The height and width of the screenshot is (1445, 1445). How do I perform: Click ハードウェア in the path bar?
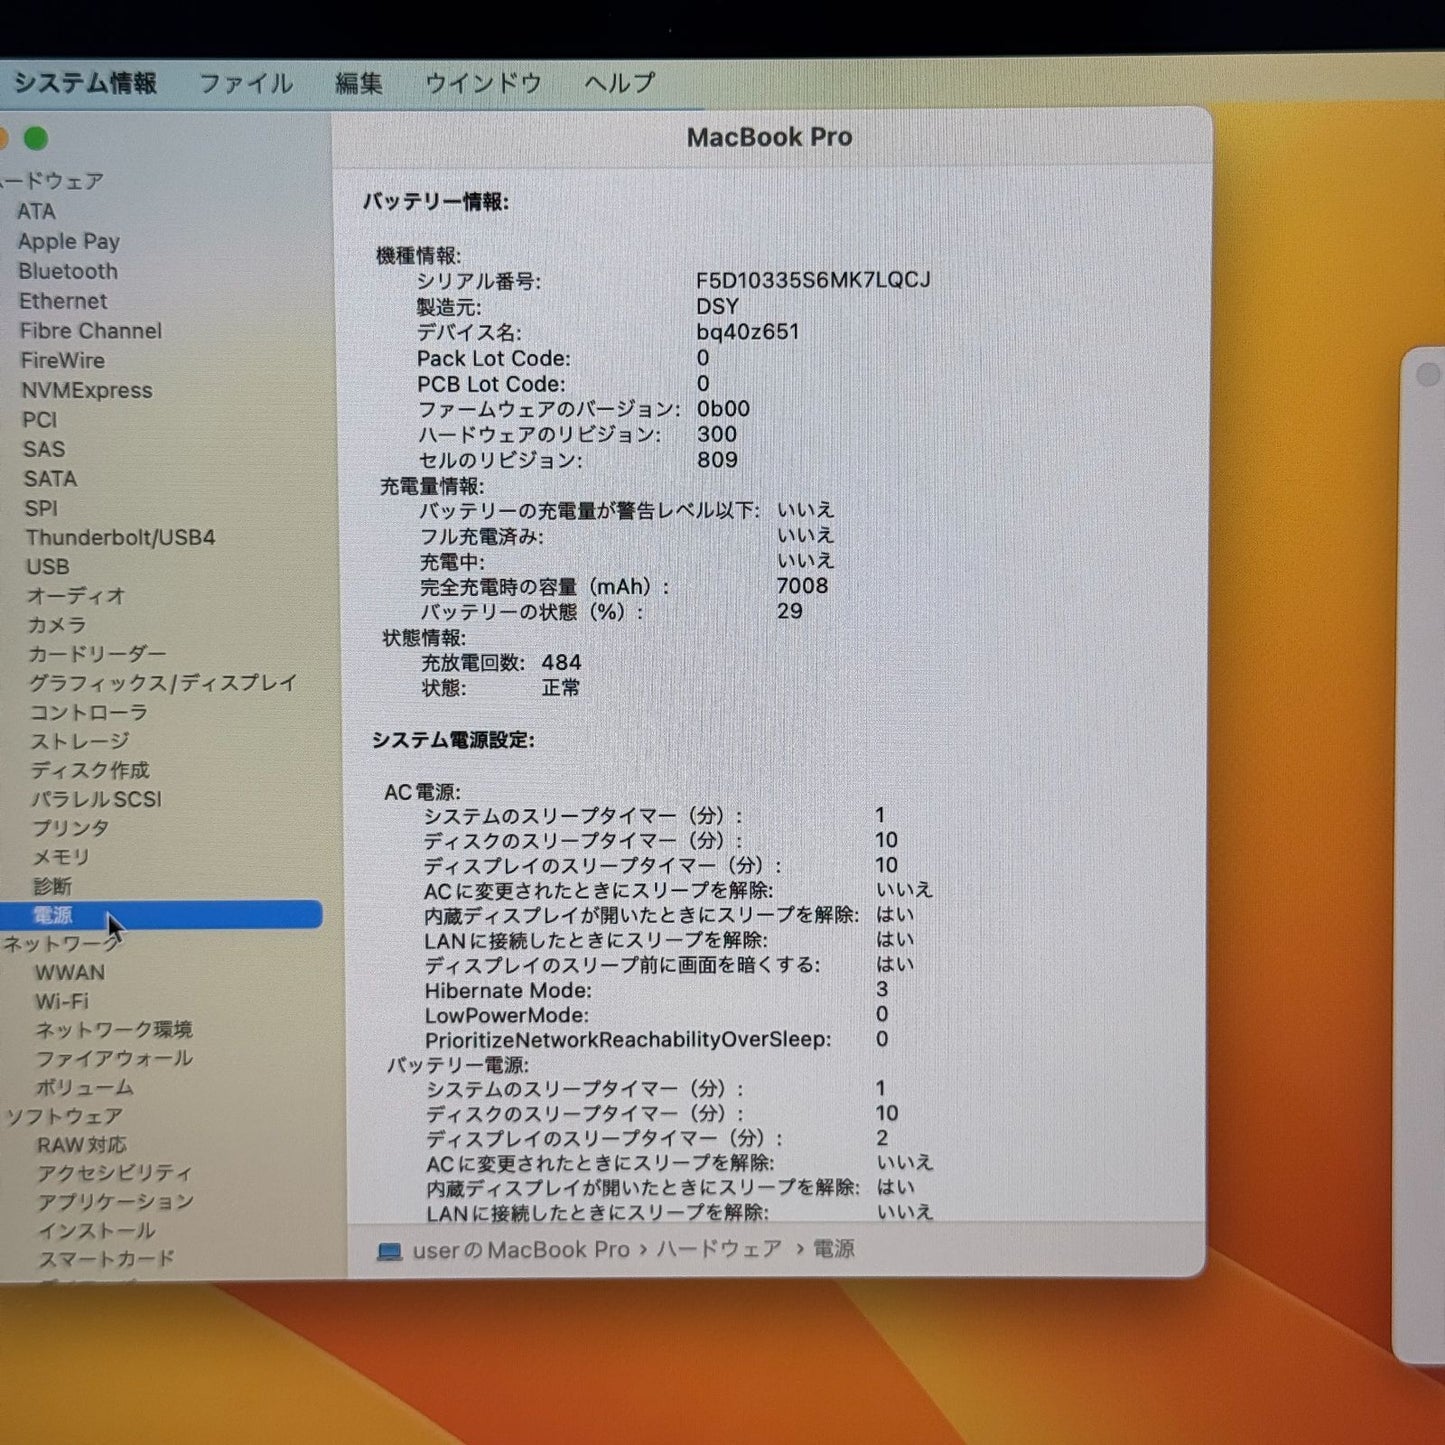click(x=719, y=1249)
